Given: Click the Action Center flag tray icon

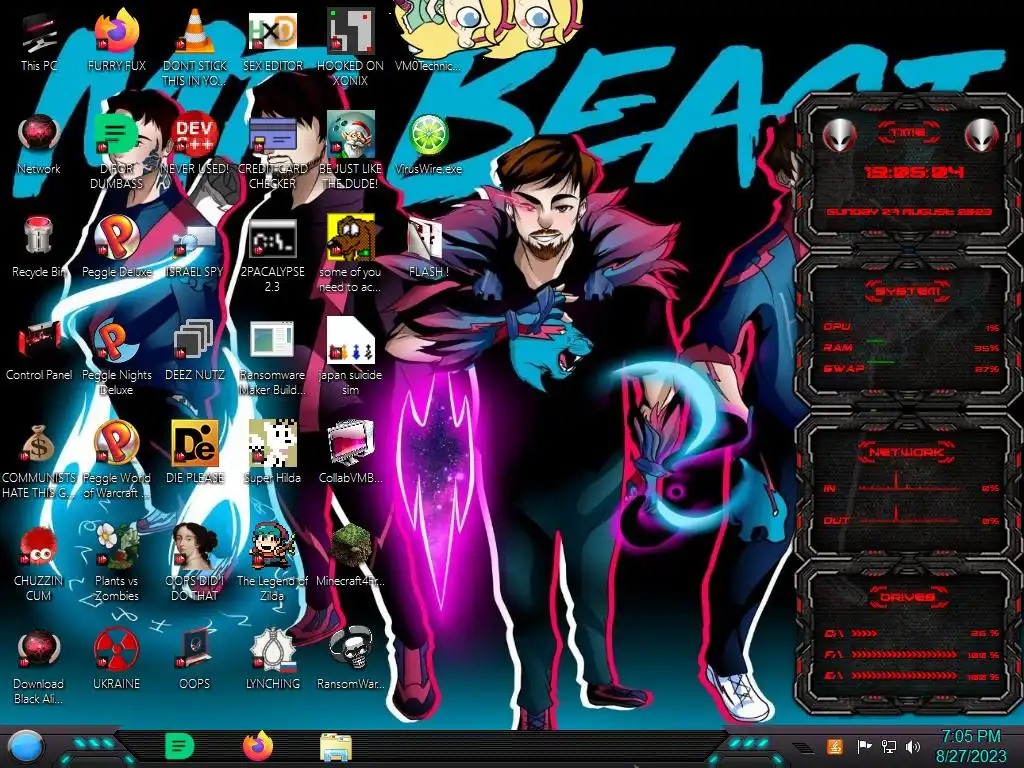Looking at the screenshot, I should tap(864, 746).
